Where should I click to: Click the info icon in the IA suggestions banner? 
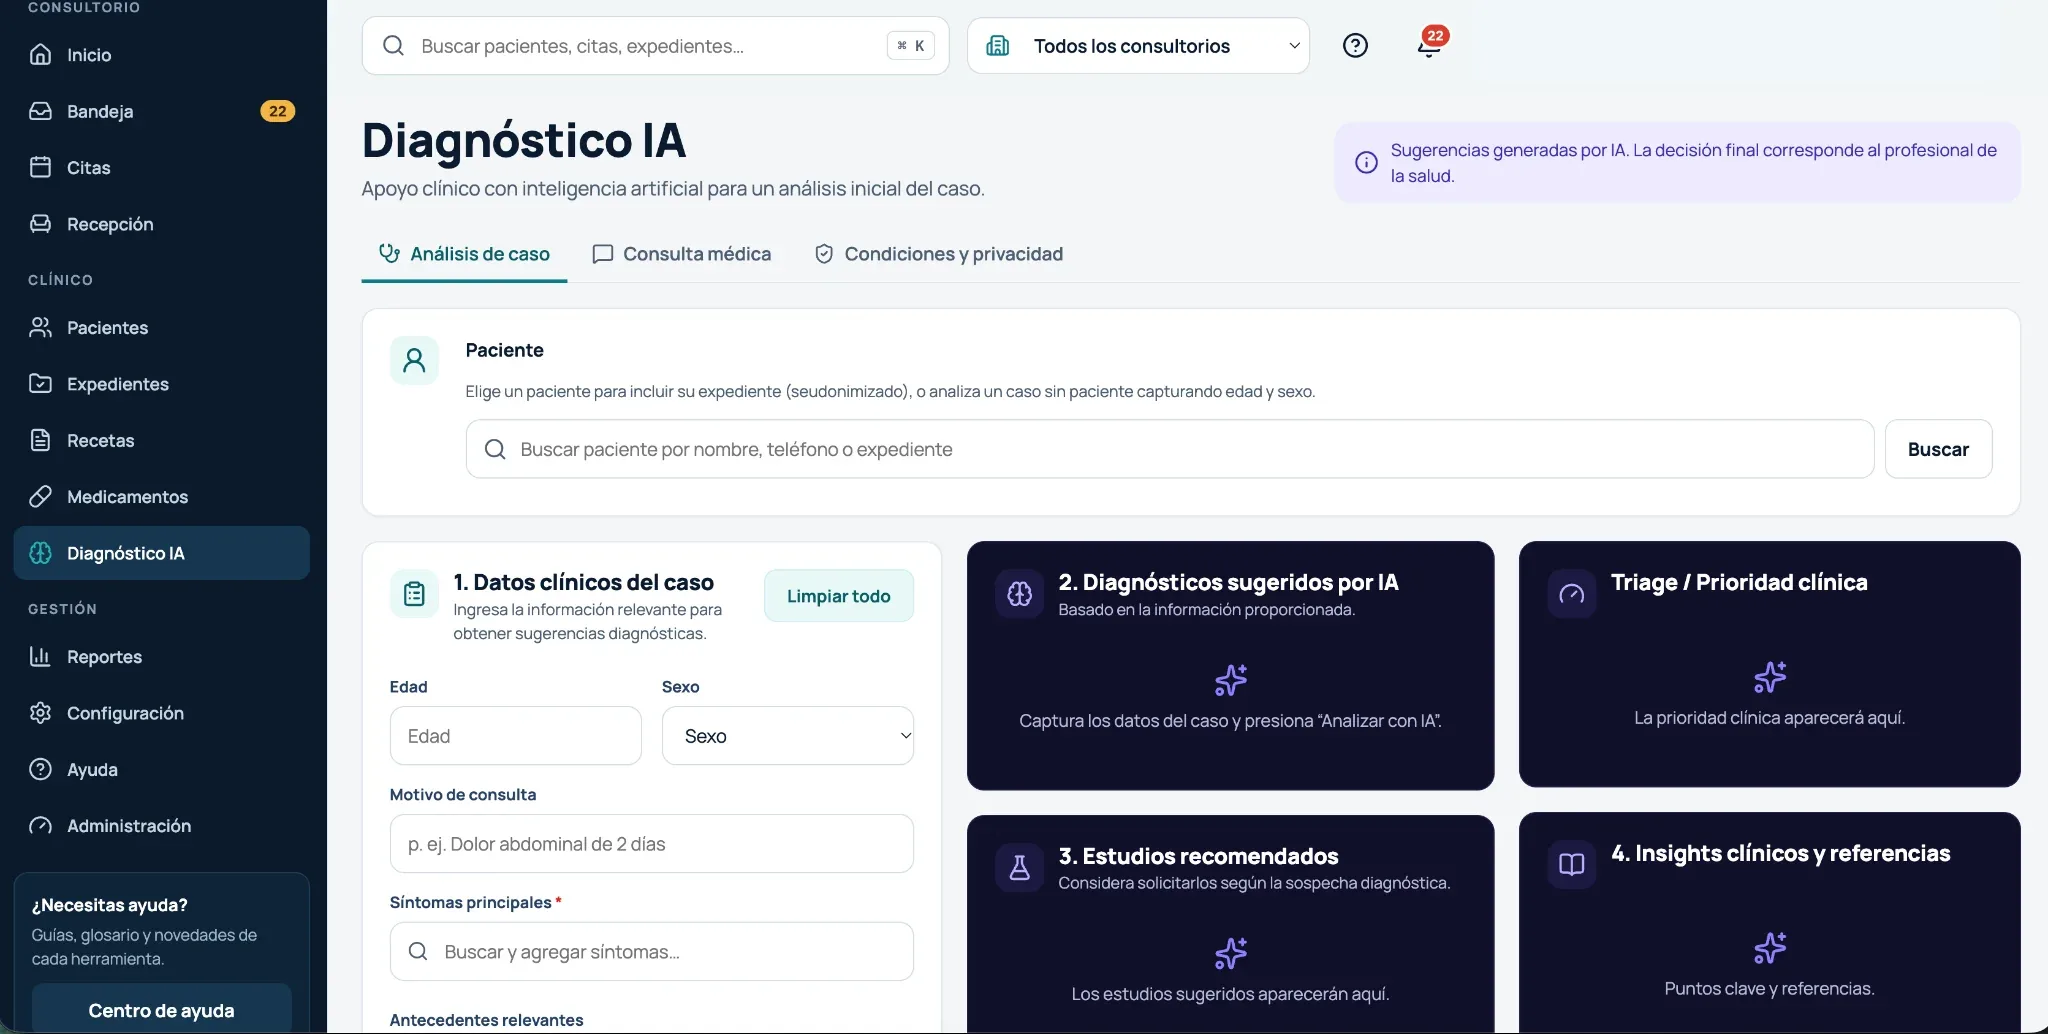[x=1366, y=162]
